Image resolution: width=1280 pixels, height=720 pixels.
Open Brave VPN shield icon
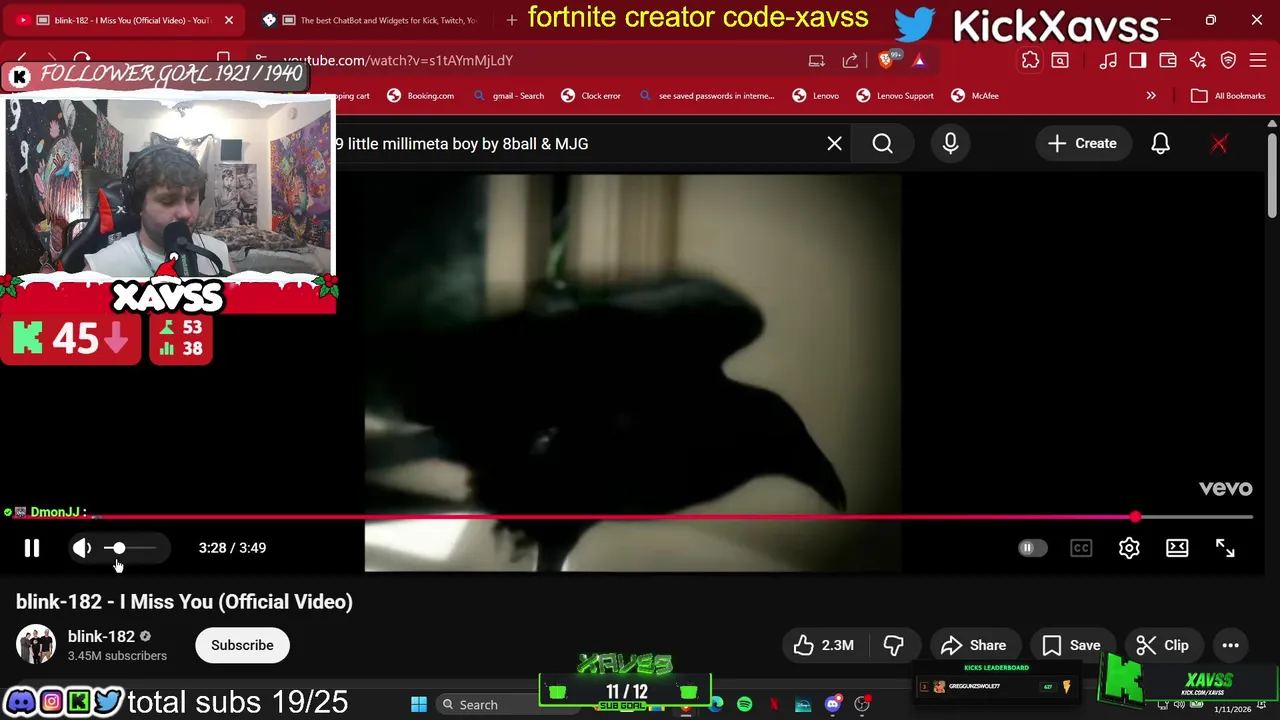point(1229,60)
